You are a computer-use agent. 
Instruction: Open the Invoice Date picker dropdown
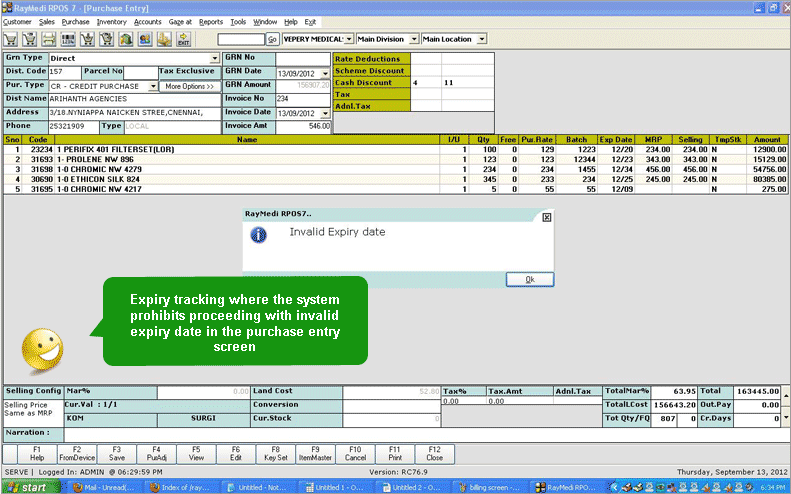325,113
